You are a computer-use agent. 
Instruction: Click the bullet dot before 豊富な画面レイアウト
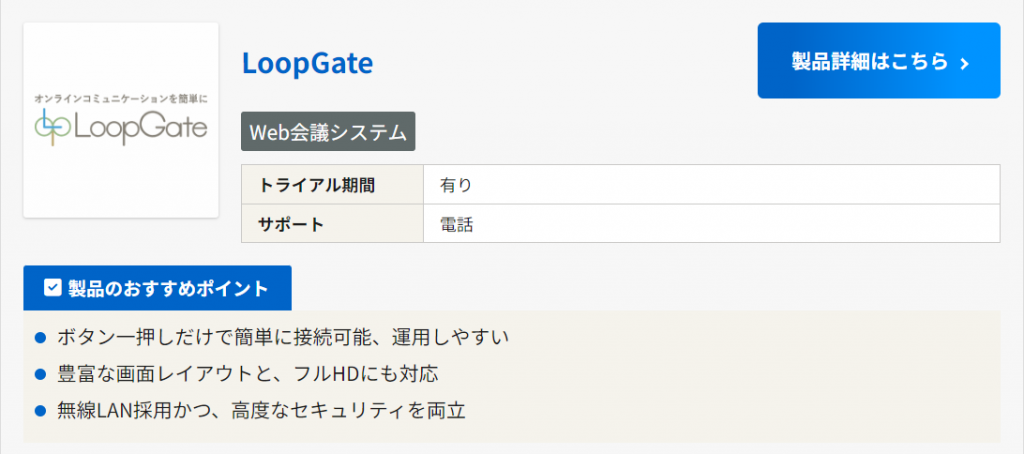41,375
